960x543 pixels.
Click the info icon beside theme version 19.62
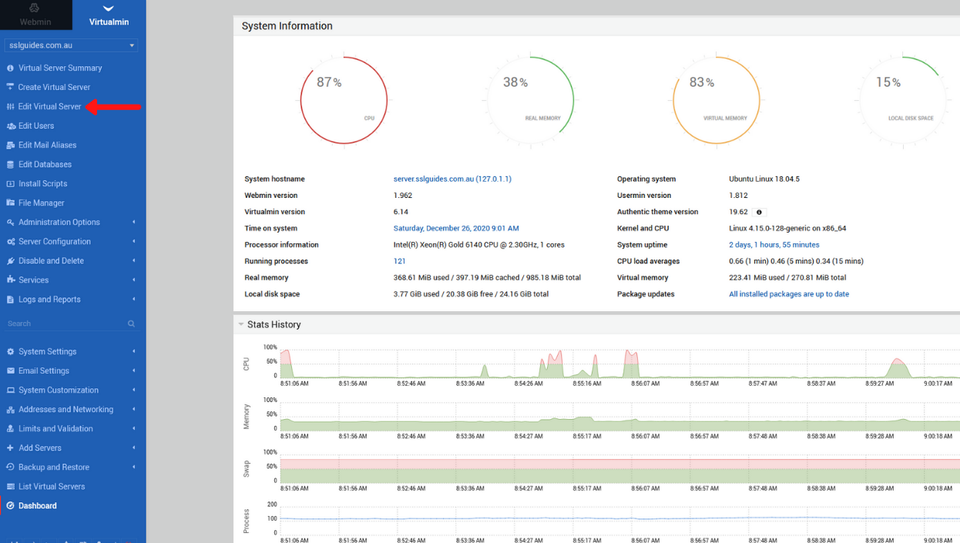click(759, 212)
